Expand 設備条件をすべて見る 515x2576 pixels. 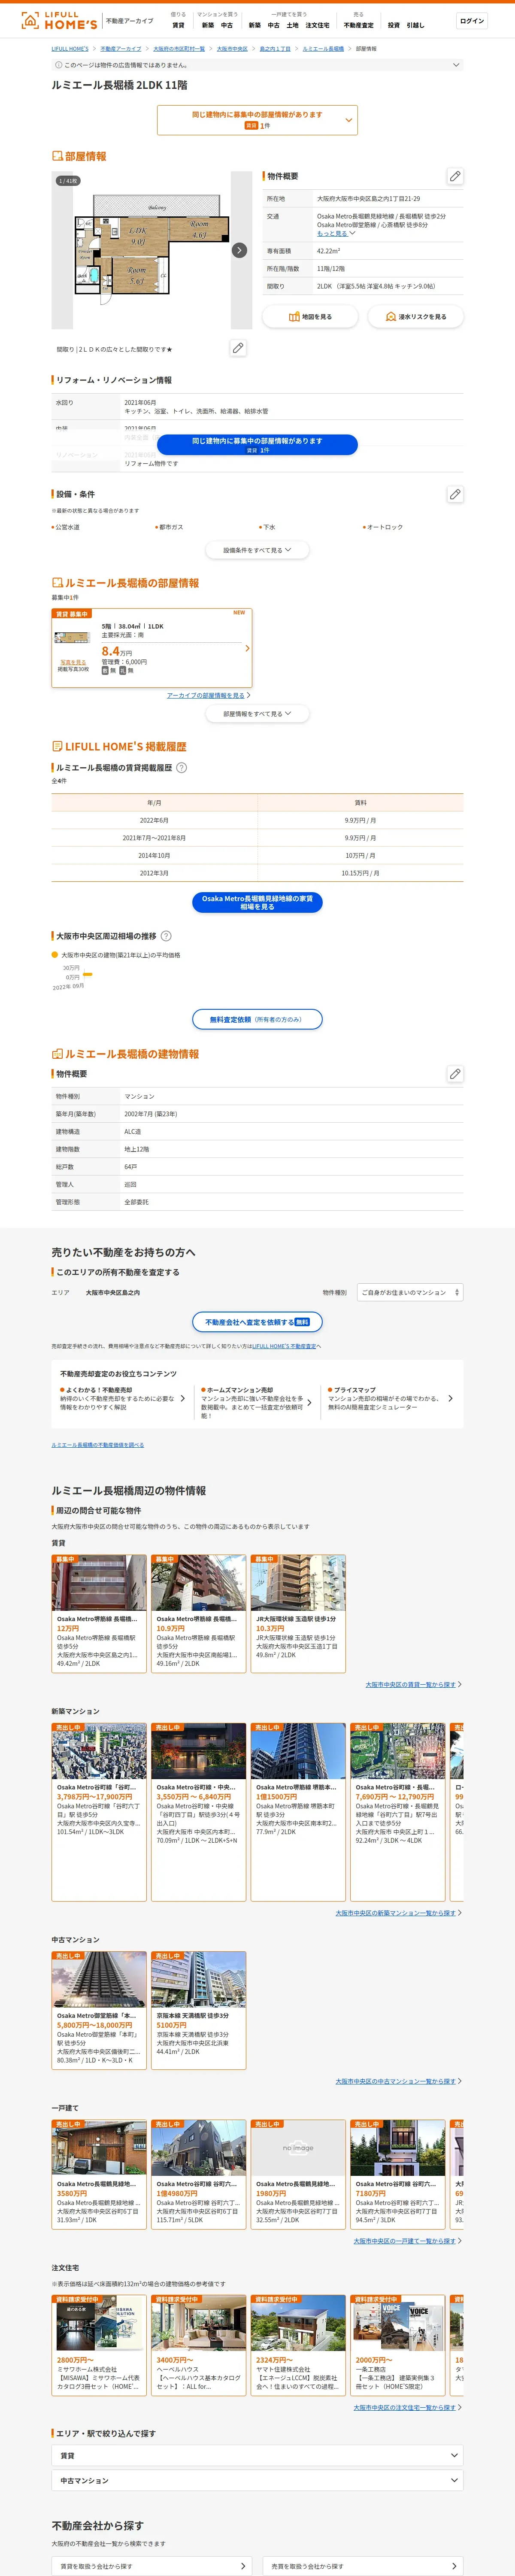(257, 550)
